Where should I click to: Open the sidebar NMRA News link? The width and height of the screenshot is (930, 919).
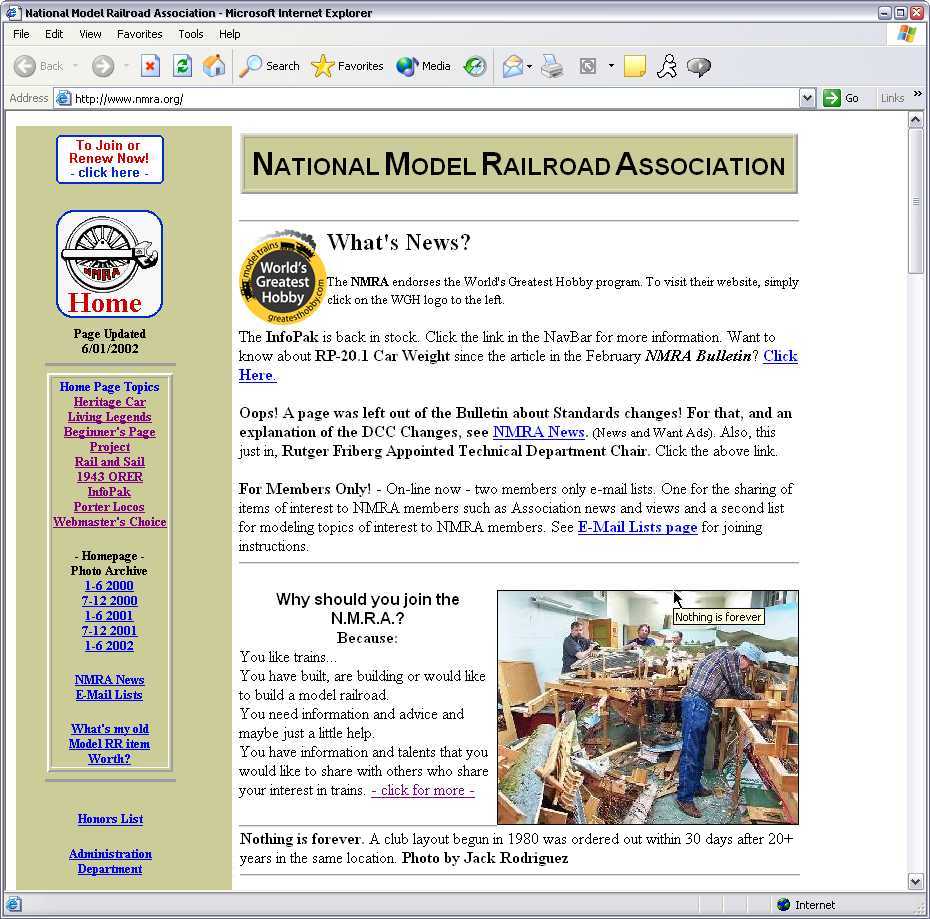(x=110, y=680)
